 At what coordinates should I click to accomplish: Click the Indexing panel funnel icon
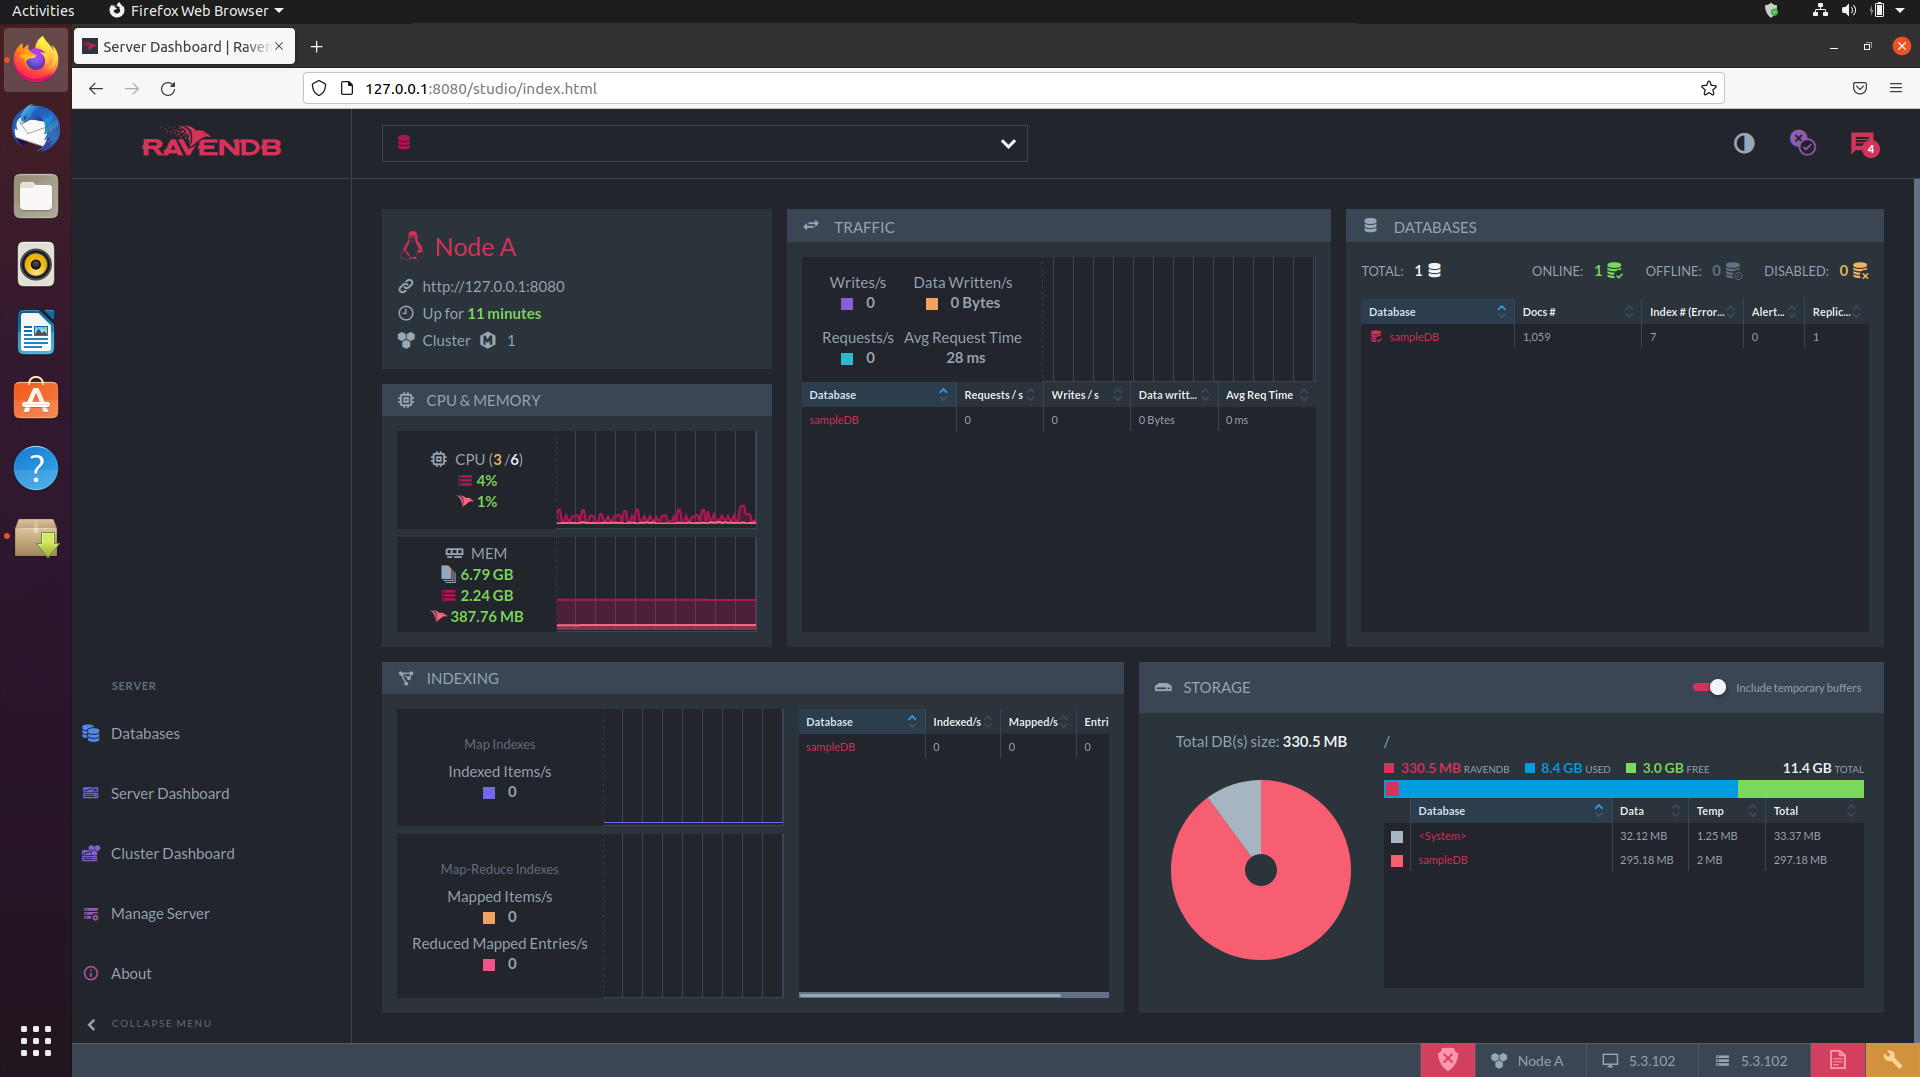click(x=406, y=678)
